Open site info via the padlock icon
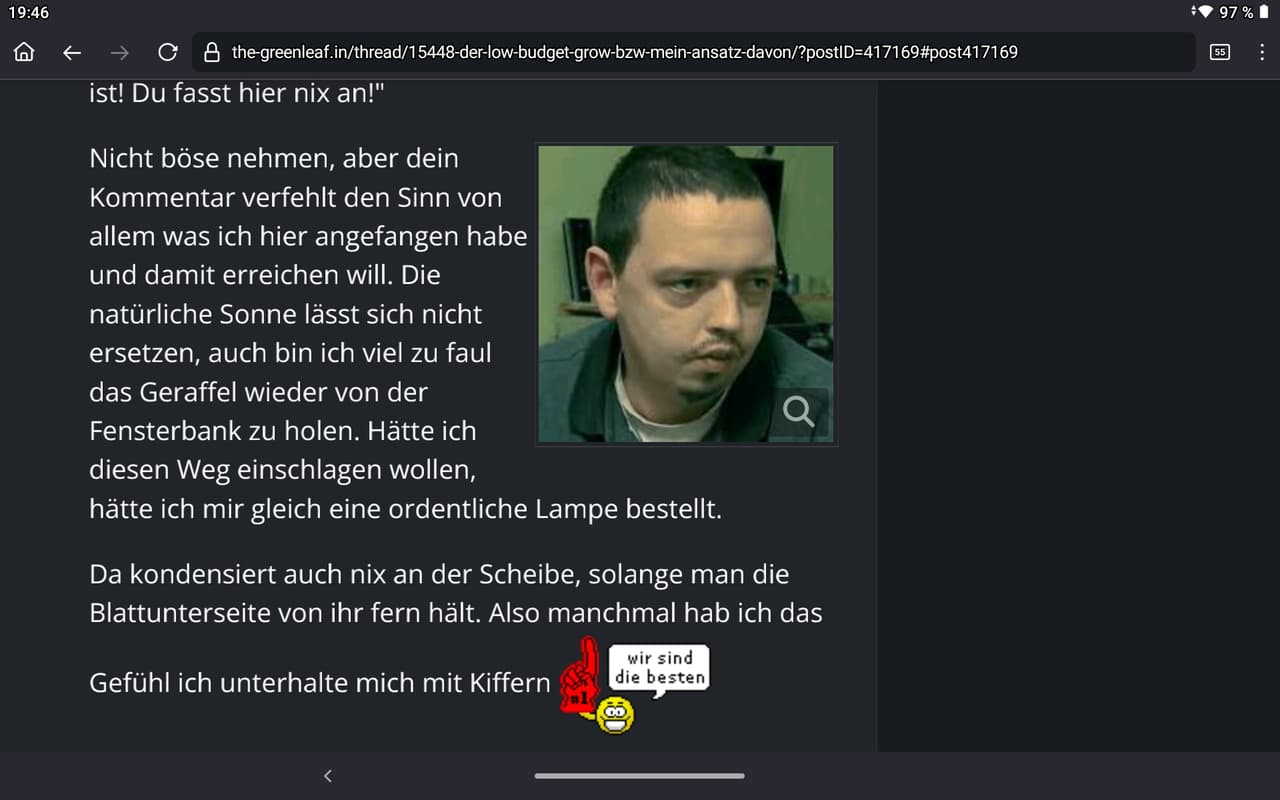 tap(211, 52)
